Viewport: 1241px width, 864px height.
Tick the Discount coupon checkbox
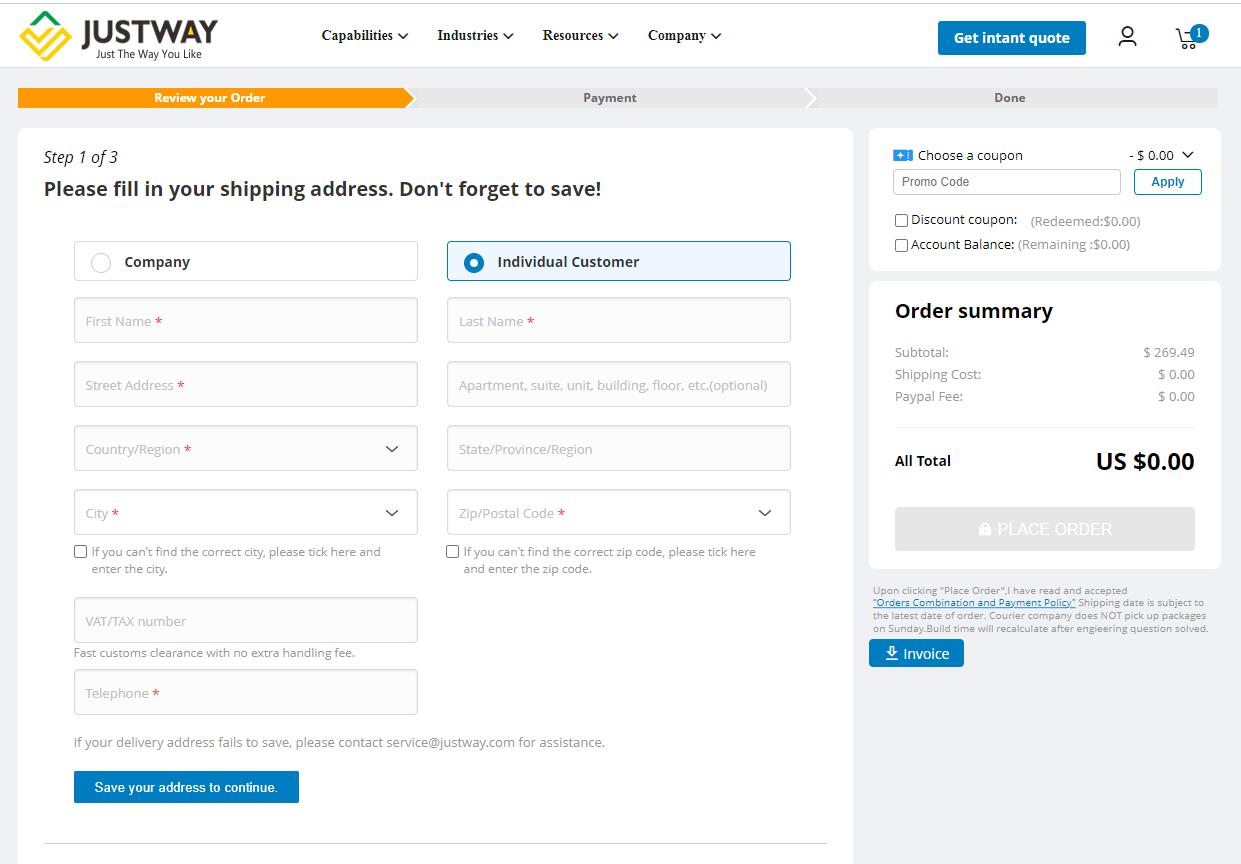(901, 220)
